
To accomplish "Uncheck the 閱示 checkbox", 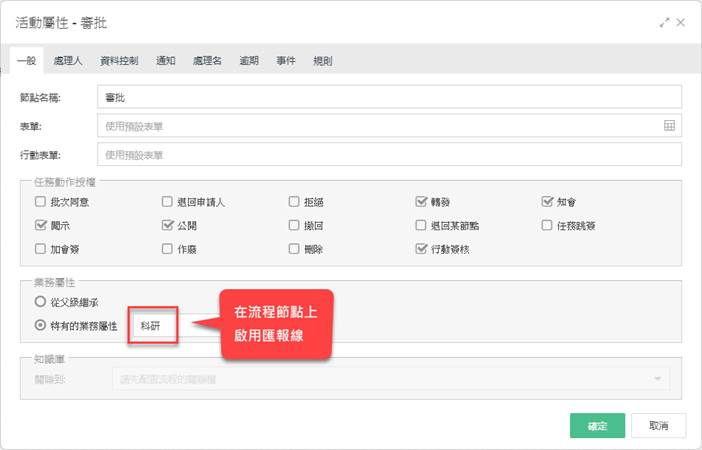I will tap(40, 225).
